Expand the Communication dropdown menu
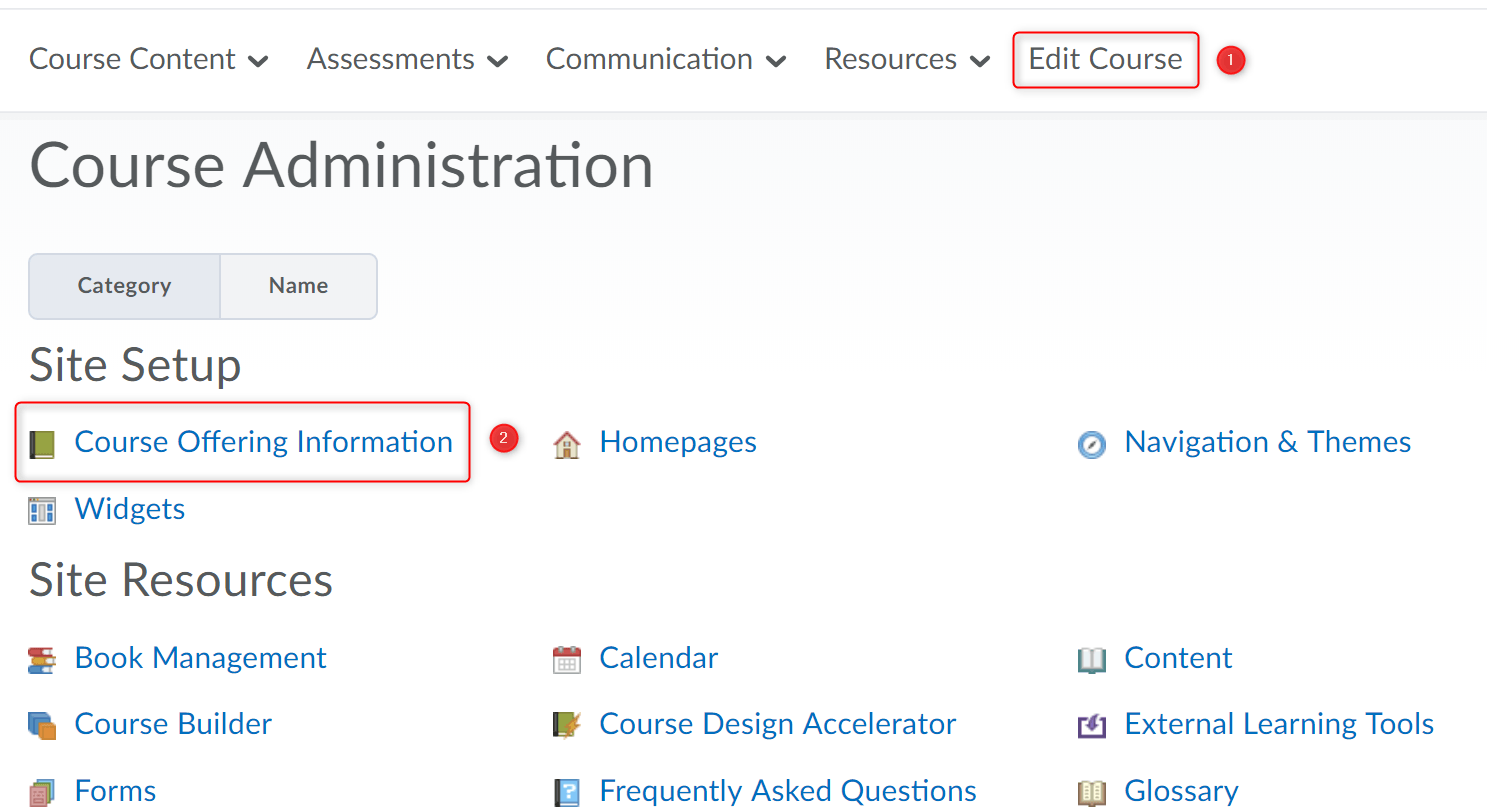Viewport: 1487px width, 811px height. [x=665, y=60]
